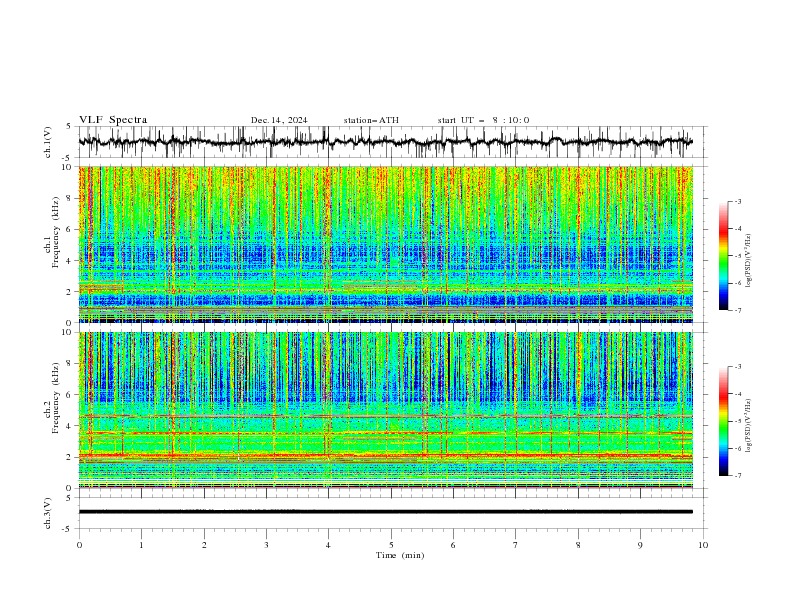Click the ch.2 PSD color scale bar

pyautogui.click(x=724, y=421)
